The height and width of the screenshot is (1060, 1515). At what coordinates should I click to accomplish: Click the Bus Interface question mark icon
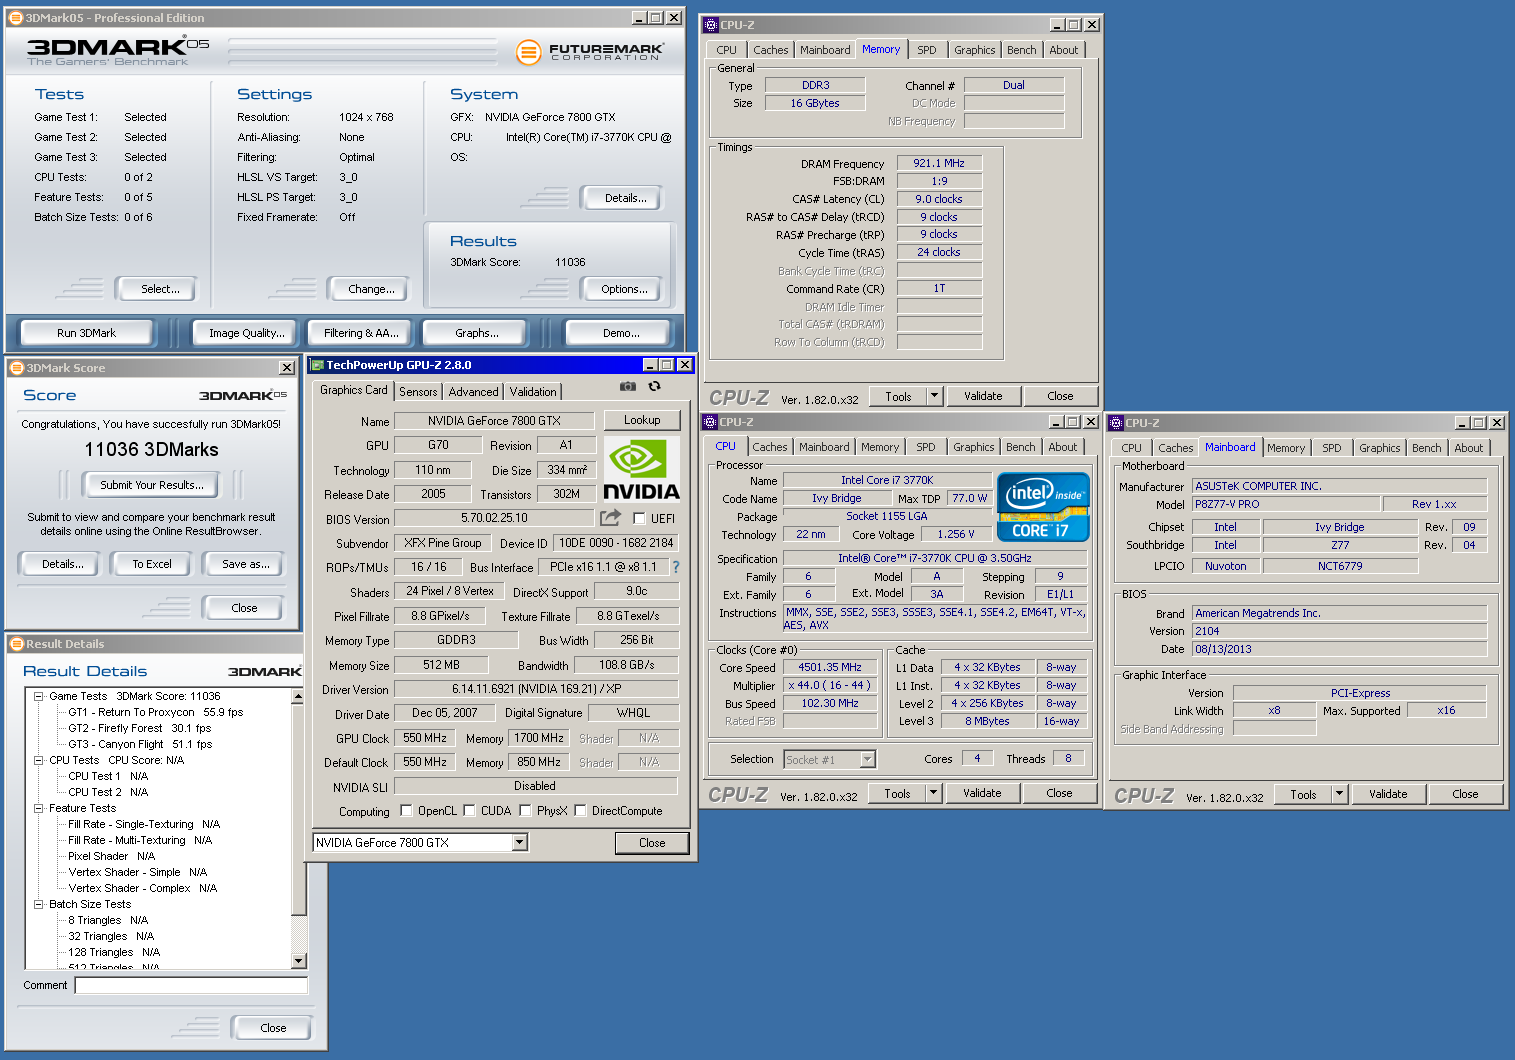coord(676,567)
